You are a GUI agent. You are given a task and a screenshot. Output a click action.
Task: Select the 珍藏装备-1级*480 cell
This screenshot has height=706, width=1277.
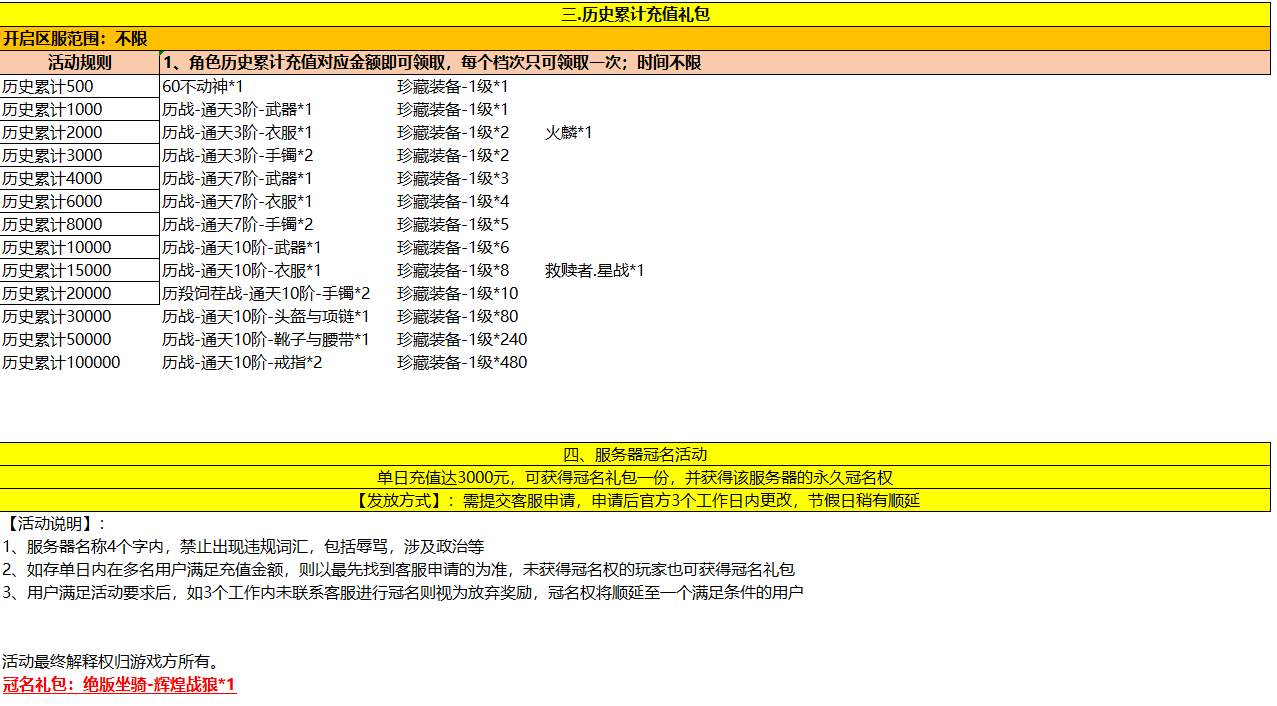pos(461,362)
